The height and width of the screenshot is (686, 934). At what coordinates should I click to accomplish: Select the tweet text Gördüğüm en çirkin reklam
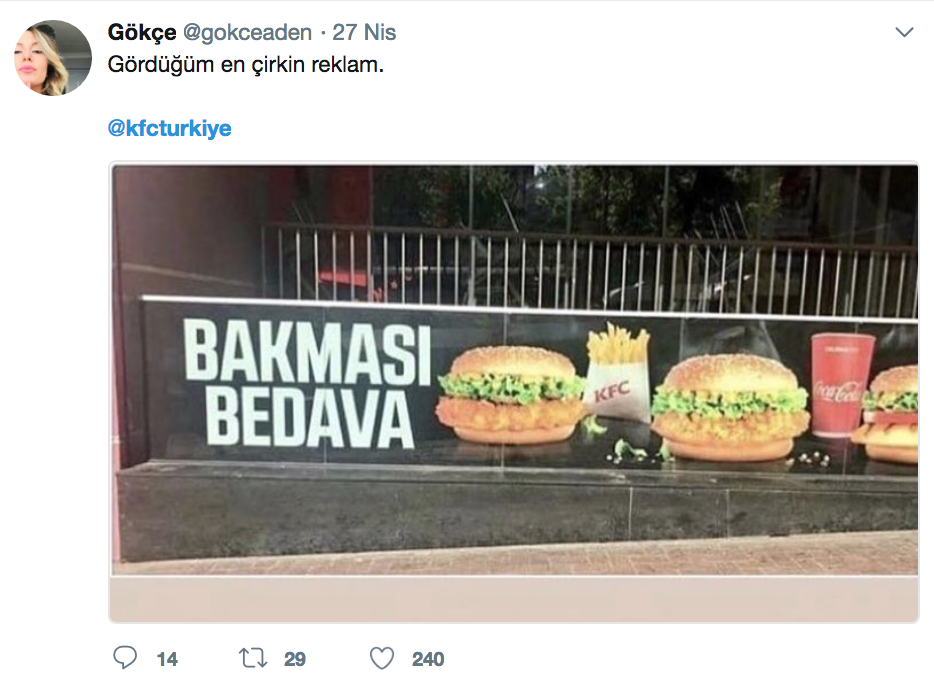[x=245, y=64]
